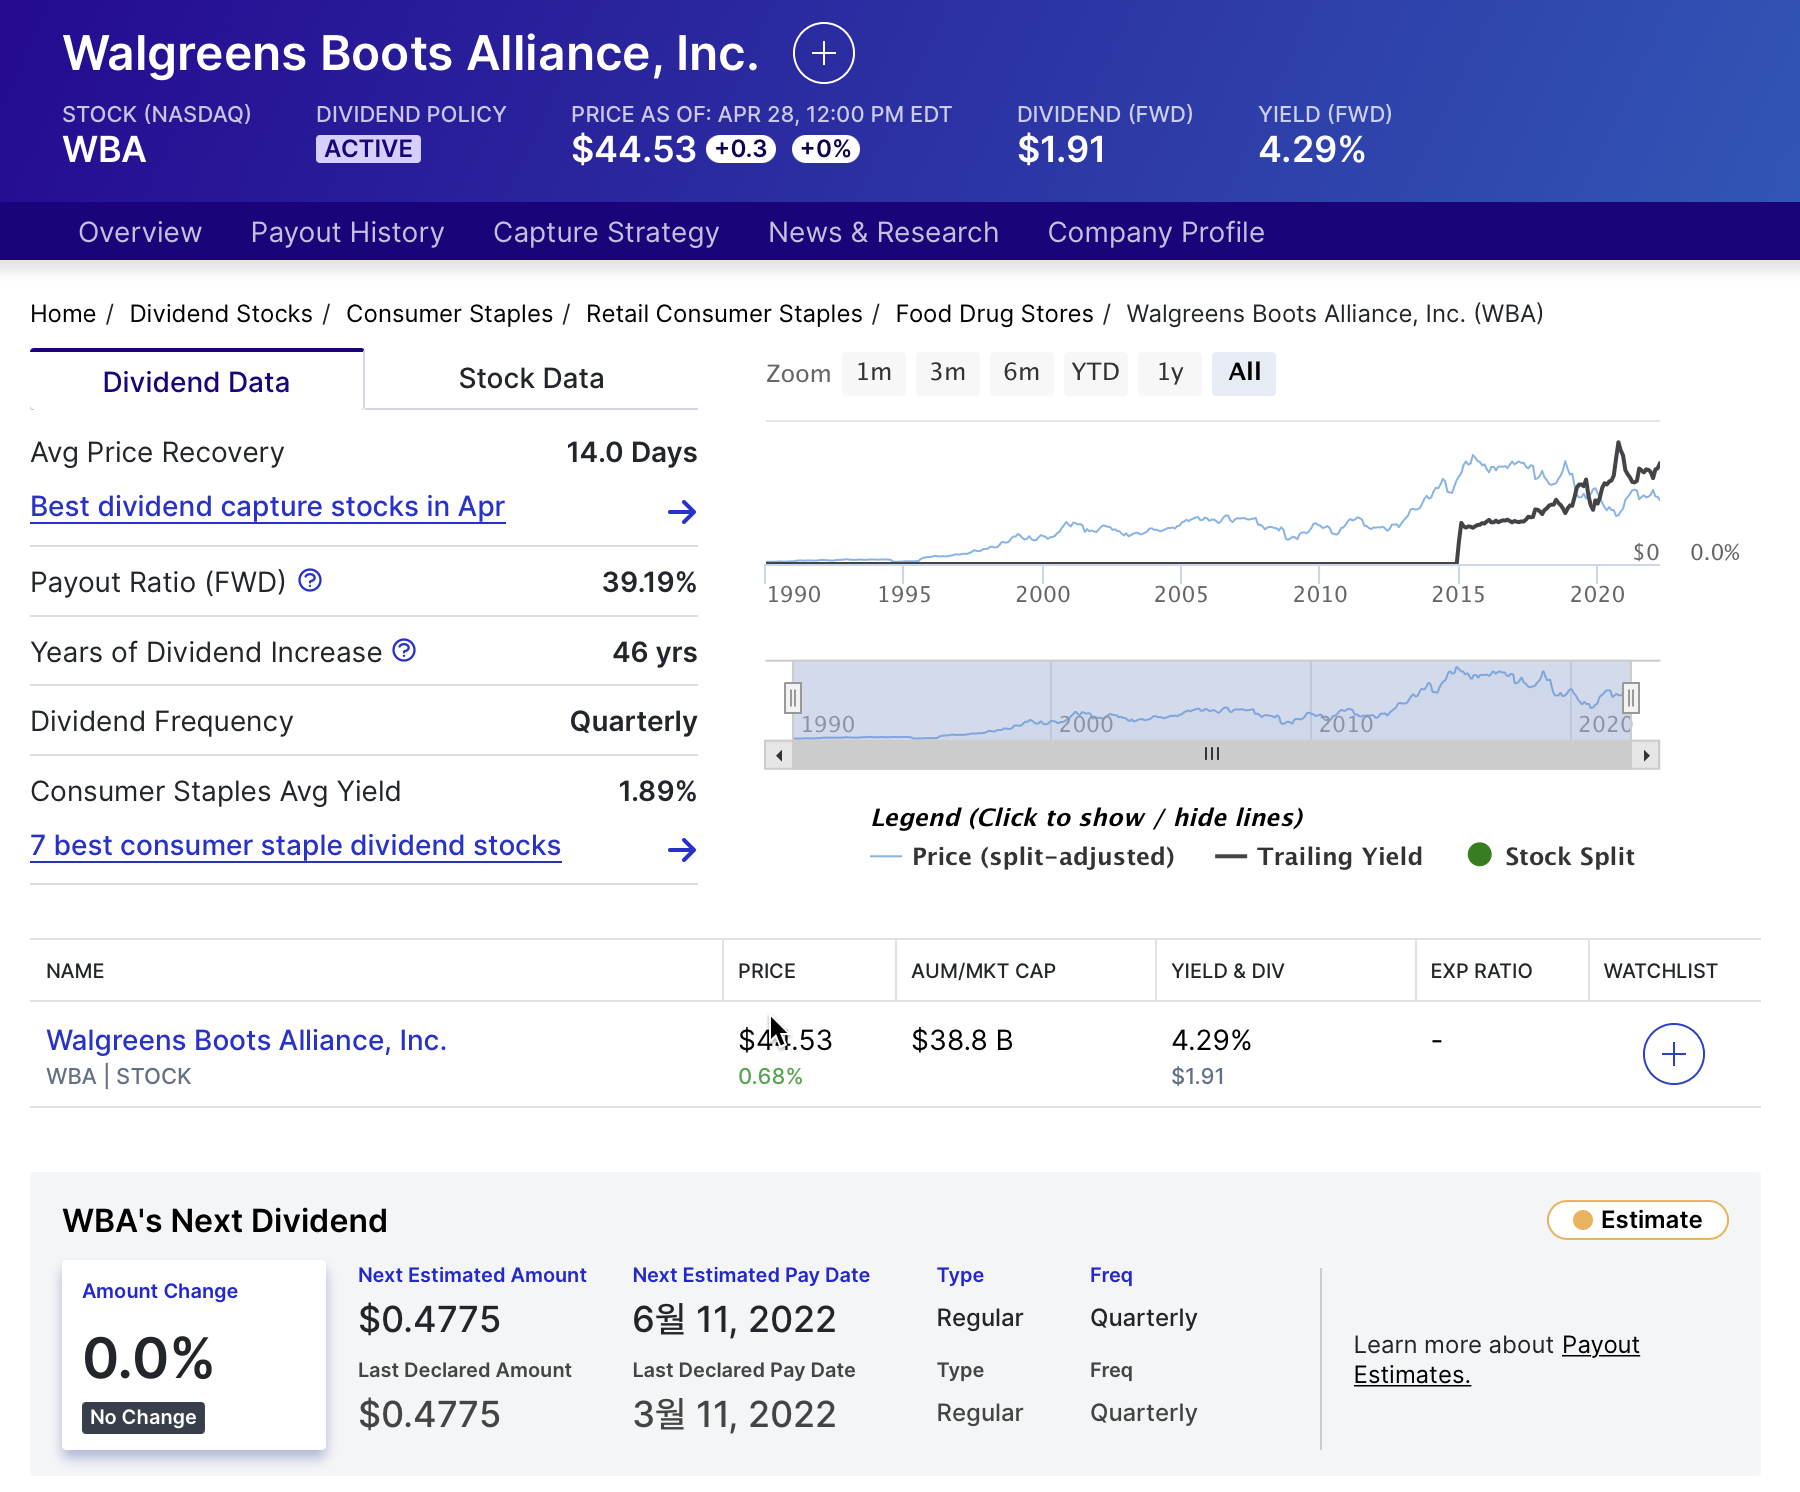1800x1492 pixels.
Task: Open the Payout History section
Action: click(x=347, y=231)
